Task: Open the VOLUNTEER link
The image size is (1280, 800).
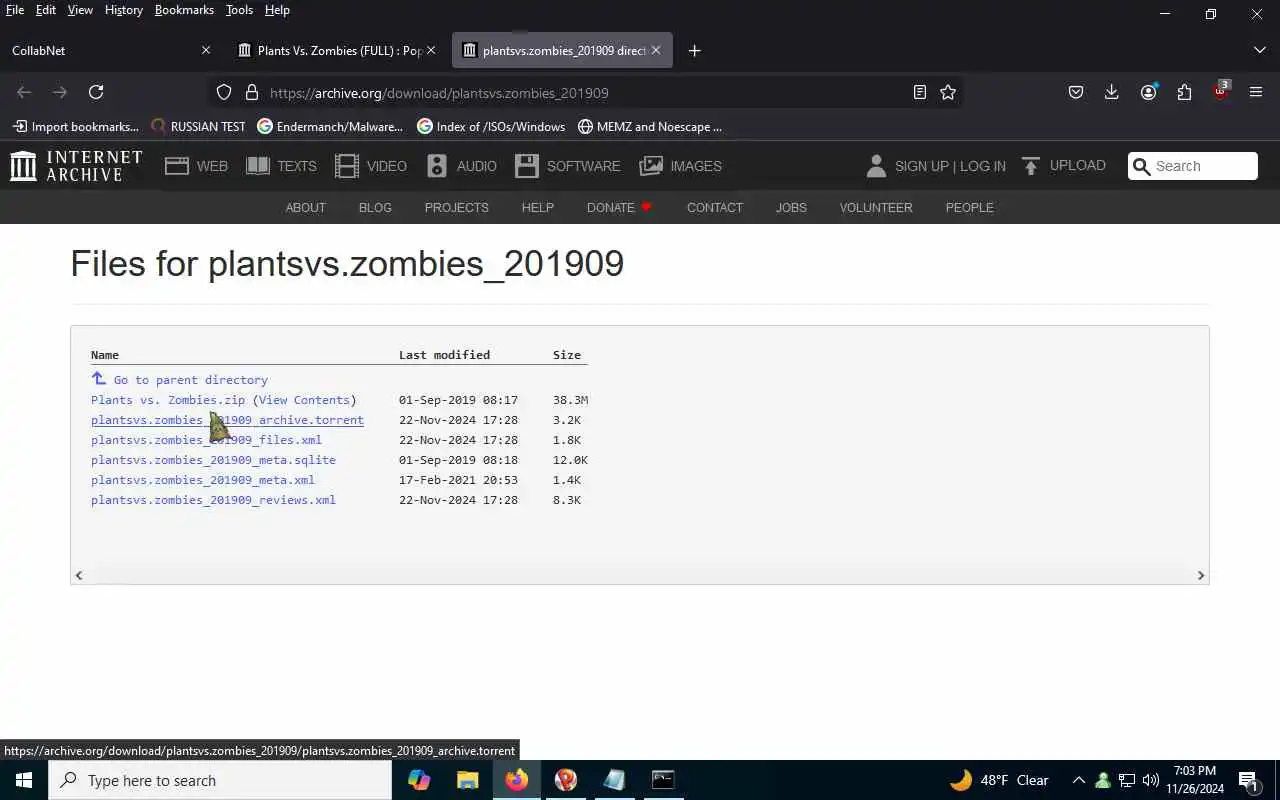Action: pos(876,208)
